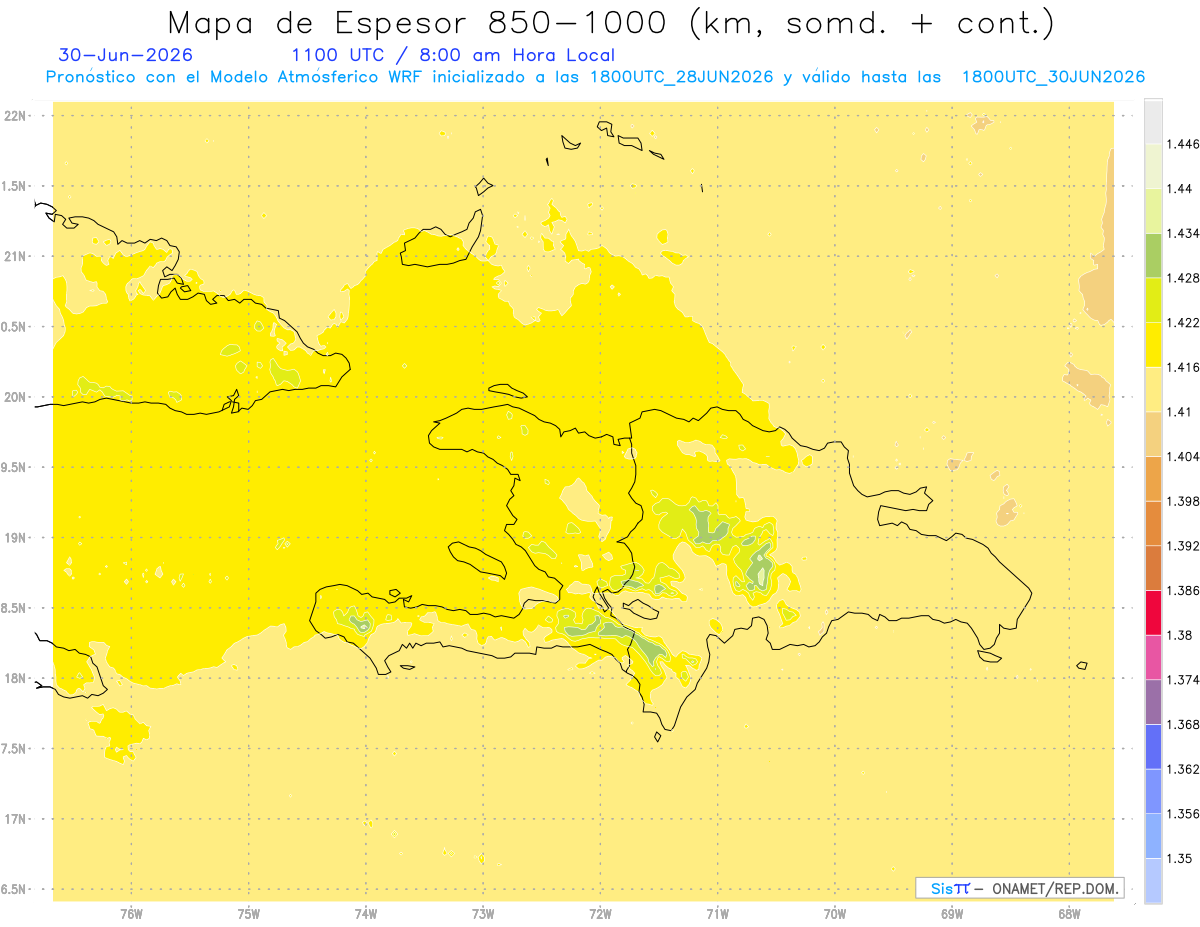Select the purple colorbar swatch above 1.368
The height and width of the screenshot is (927, 1200).
1153,702
